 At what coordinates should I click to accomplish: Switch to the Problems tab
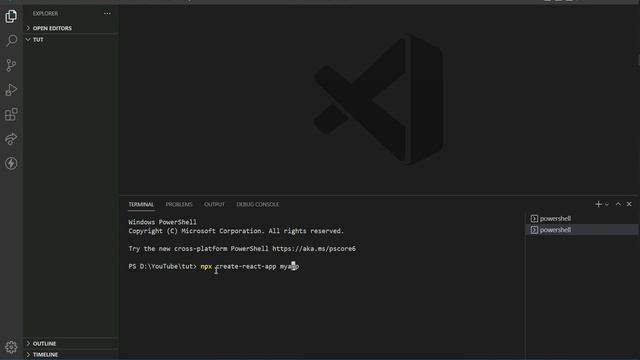click(x=179, y=204)
